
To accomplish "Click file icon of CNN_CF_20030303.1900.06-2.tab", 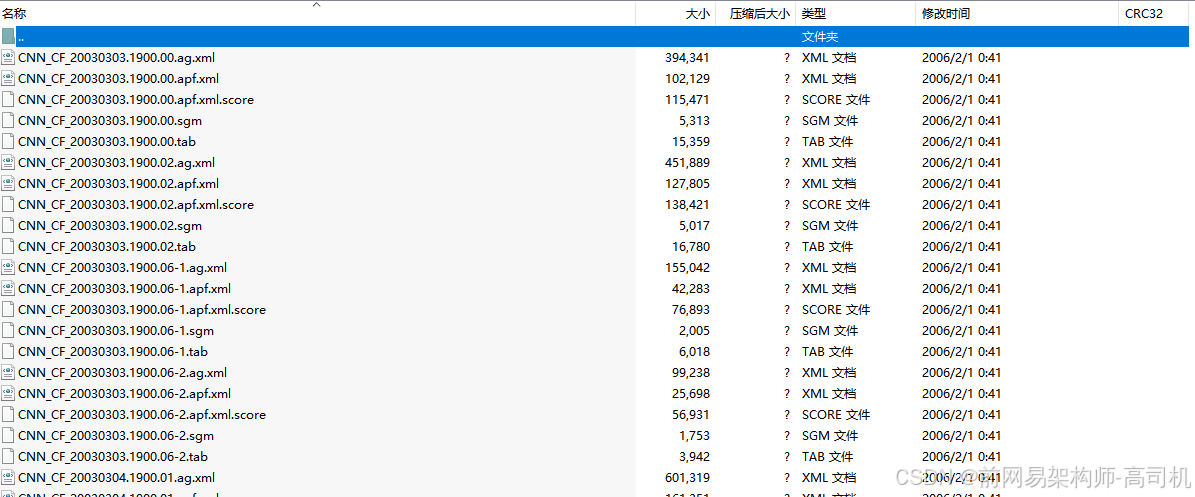I will 8,457.
